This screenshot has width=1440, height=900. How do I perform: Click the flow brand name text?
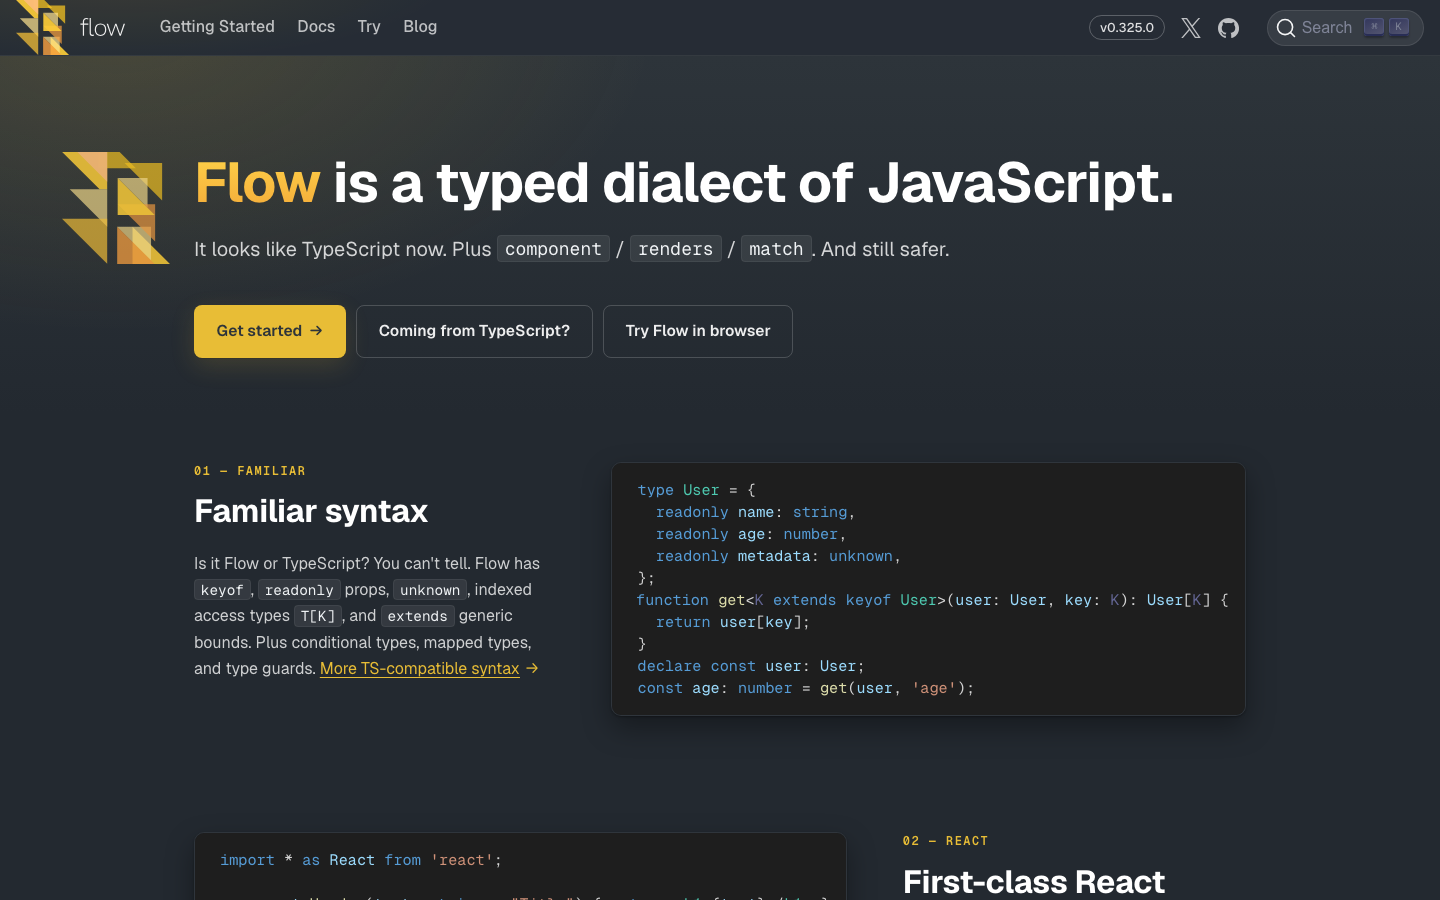click(x=102, y=28)
